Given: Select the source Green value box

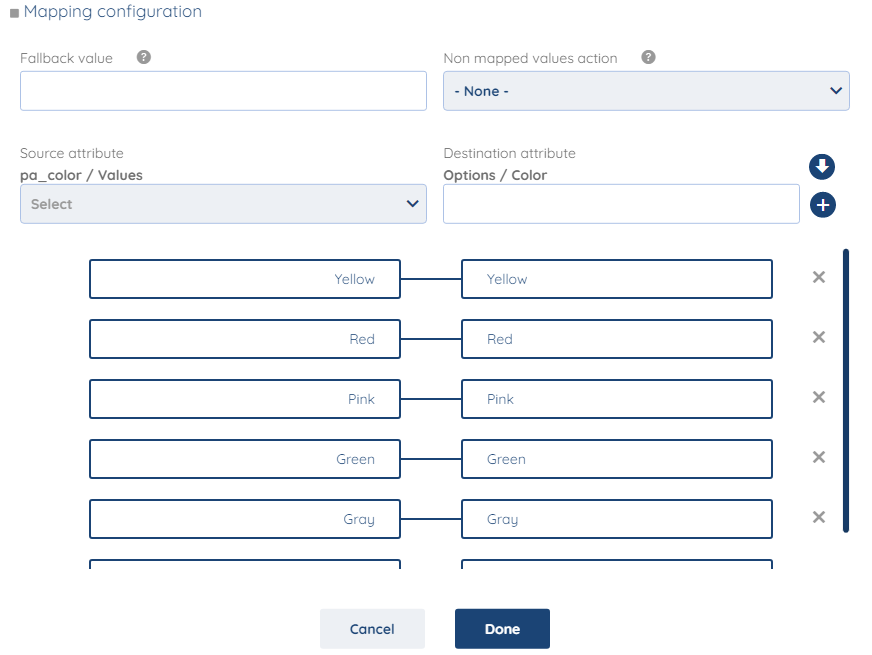Looking at the screenshot, I should (x=245, y=459).
